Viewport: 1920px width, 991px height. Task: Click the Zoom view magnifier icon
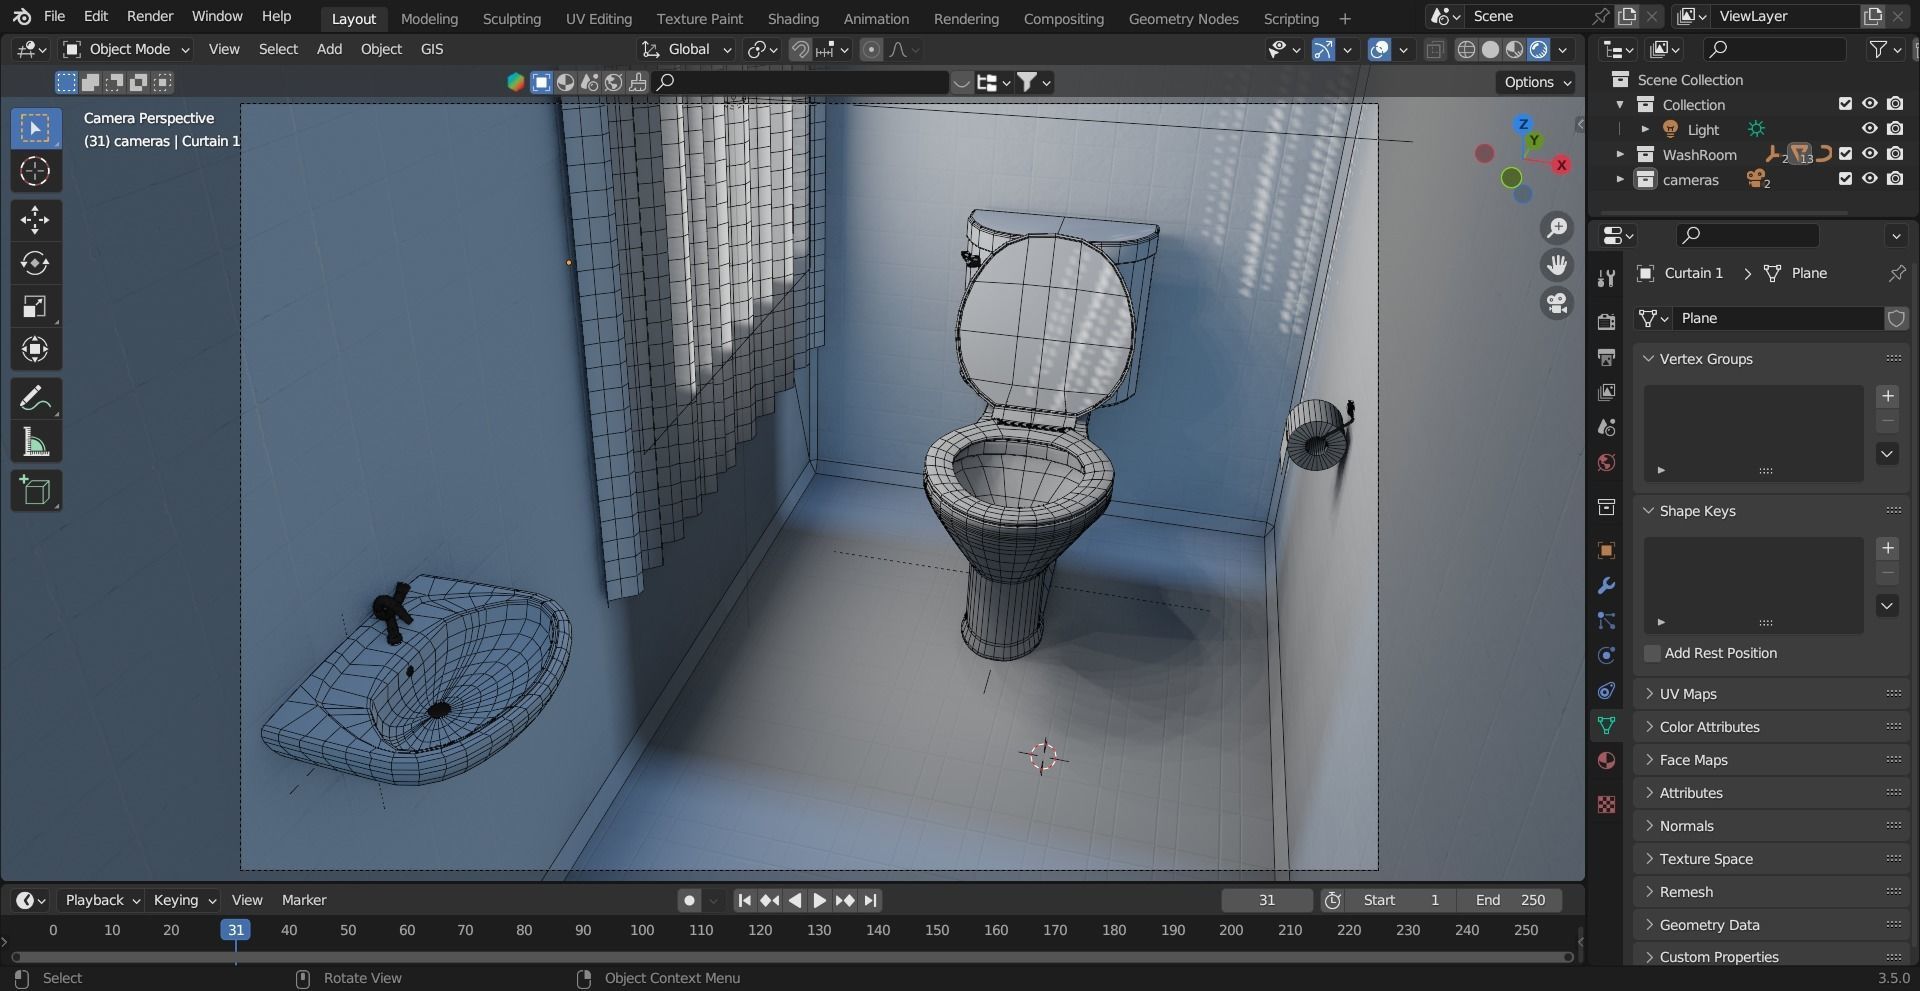(x=1557, y=228)
